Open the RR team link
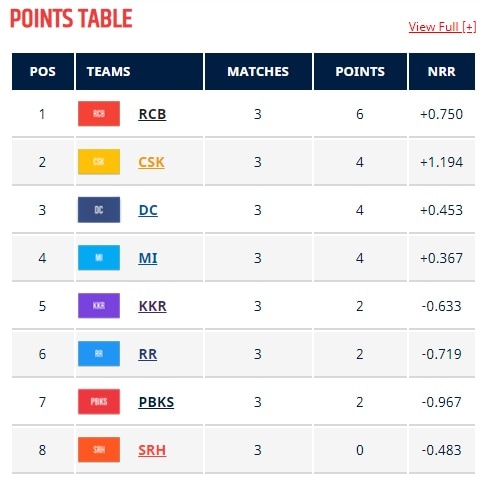Image resolution: width=481 pixels, height=491 pixels. coord(148,354)
